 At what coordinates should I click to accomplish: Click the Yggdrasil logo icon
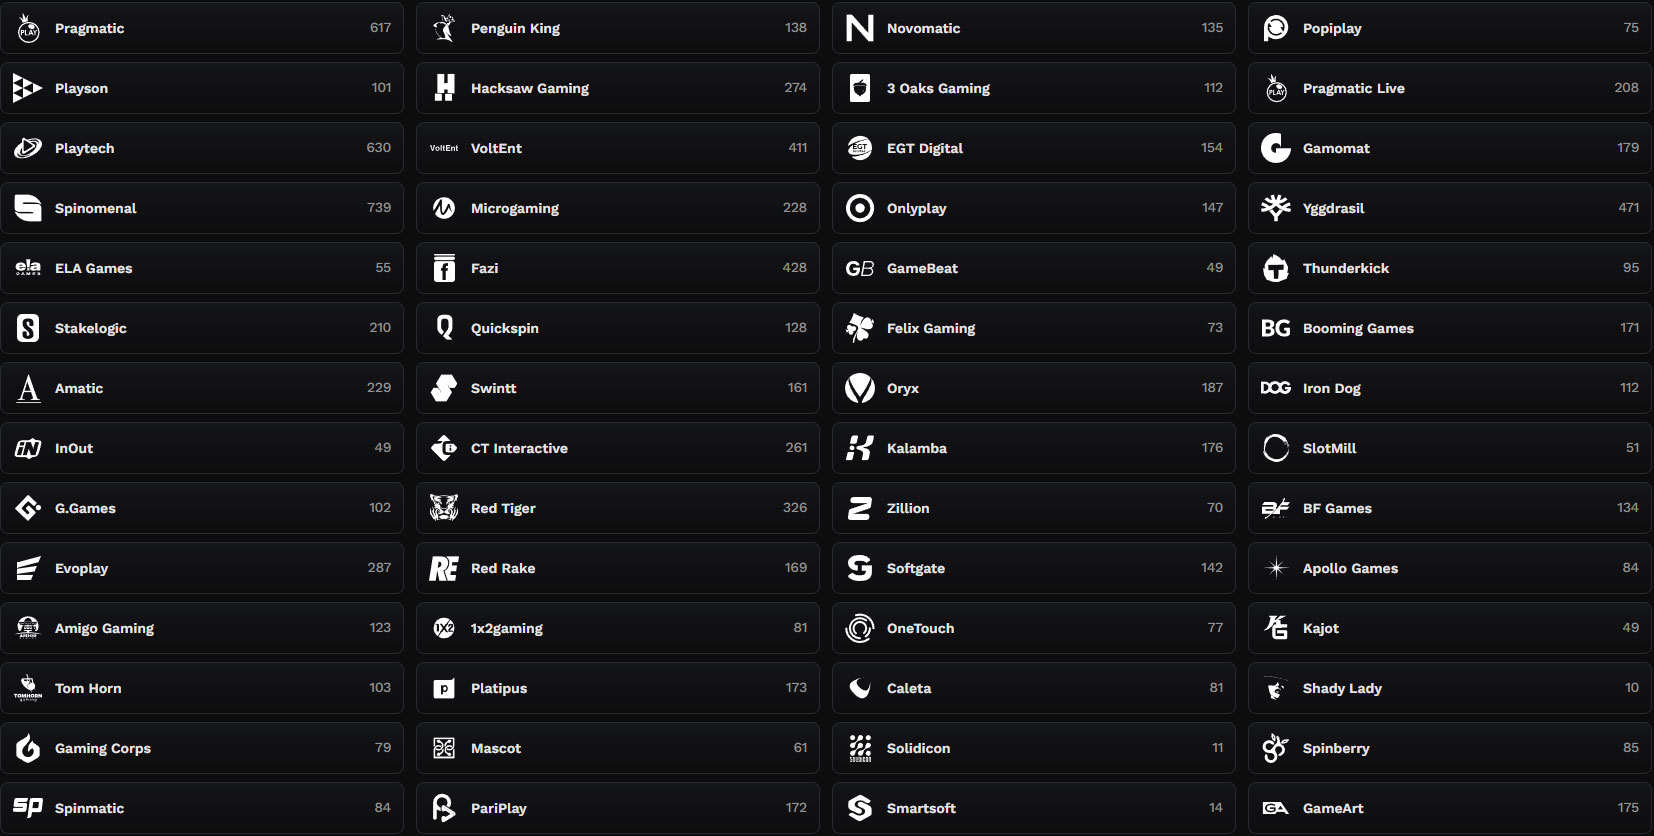[x=1276, y=208]
